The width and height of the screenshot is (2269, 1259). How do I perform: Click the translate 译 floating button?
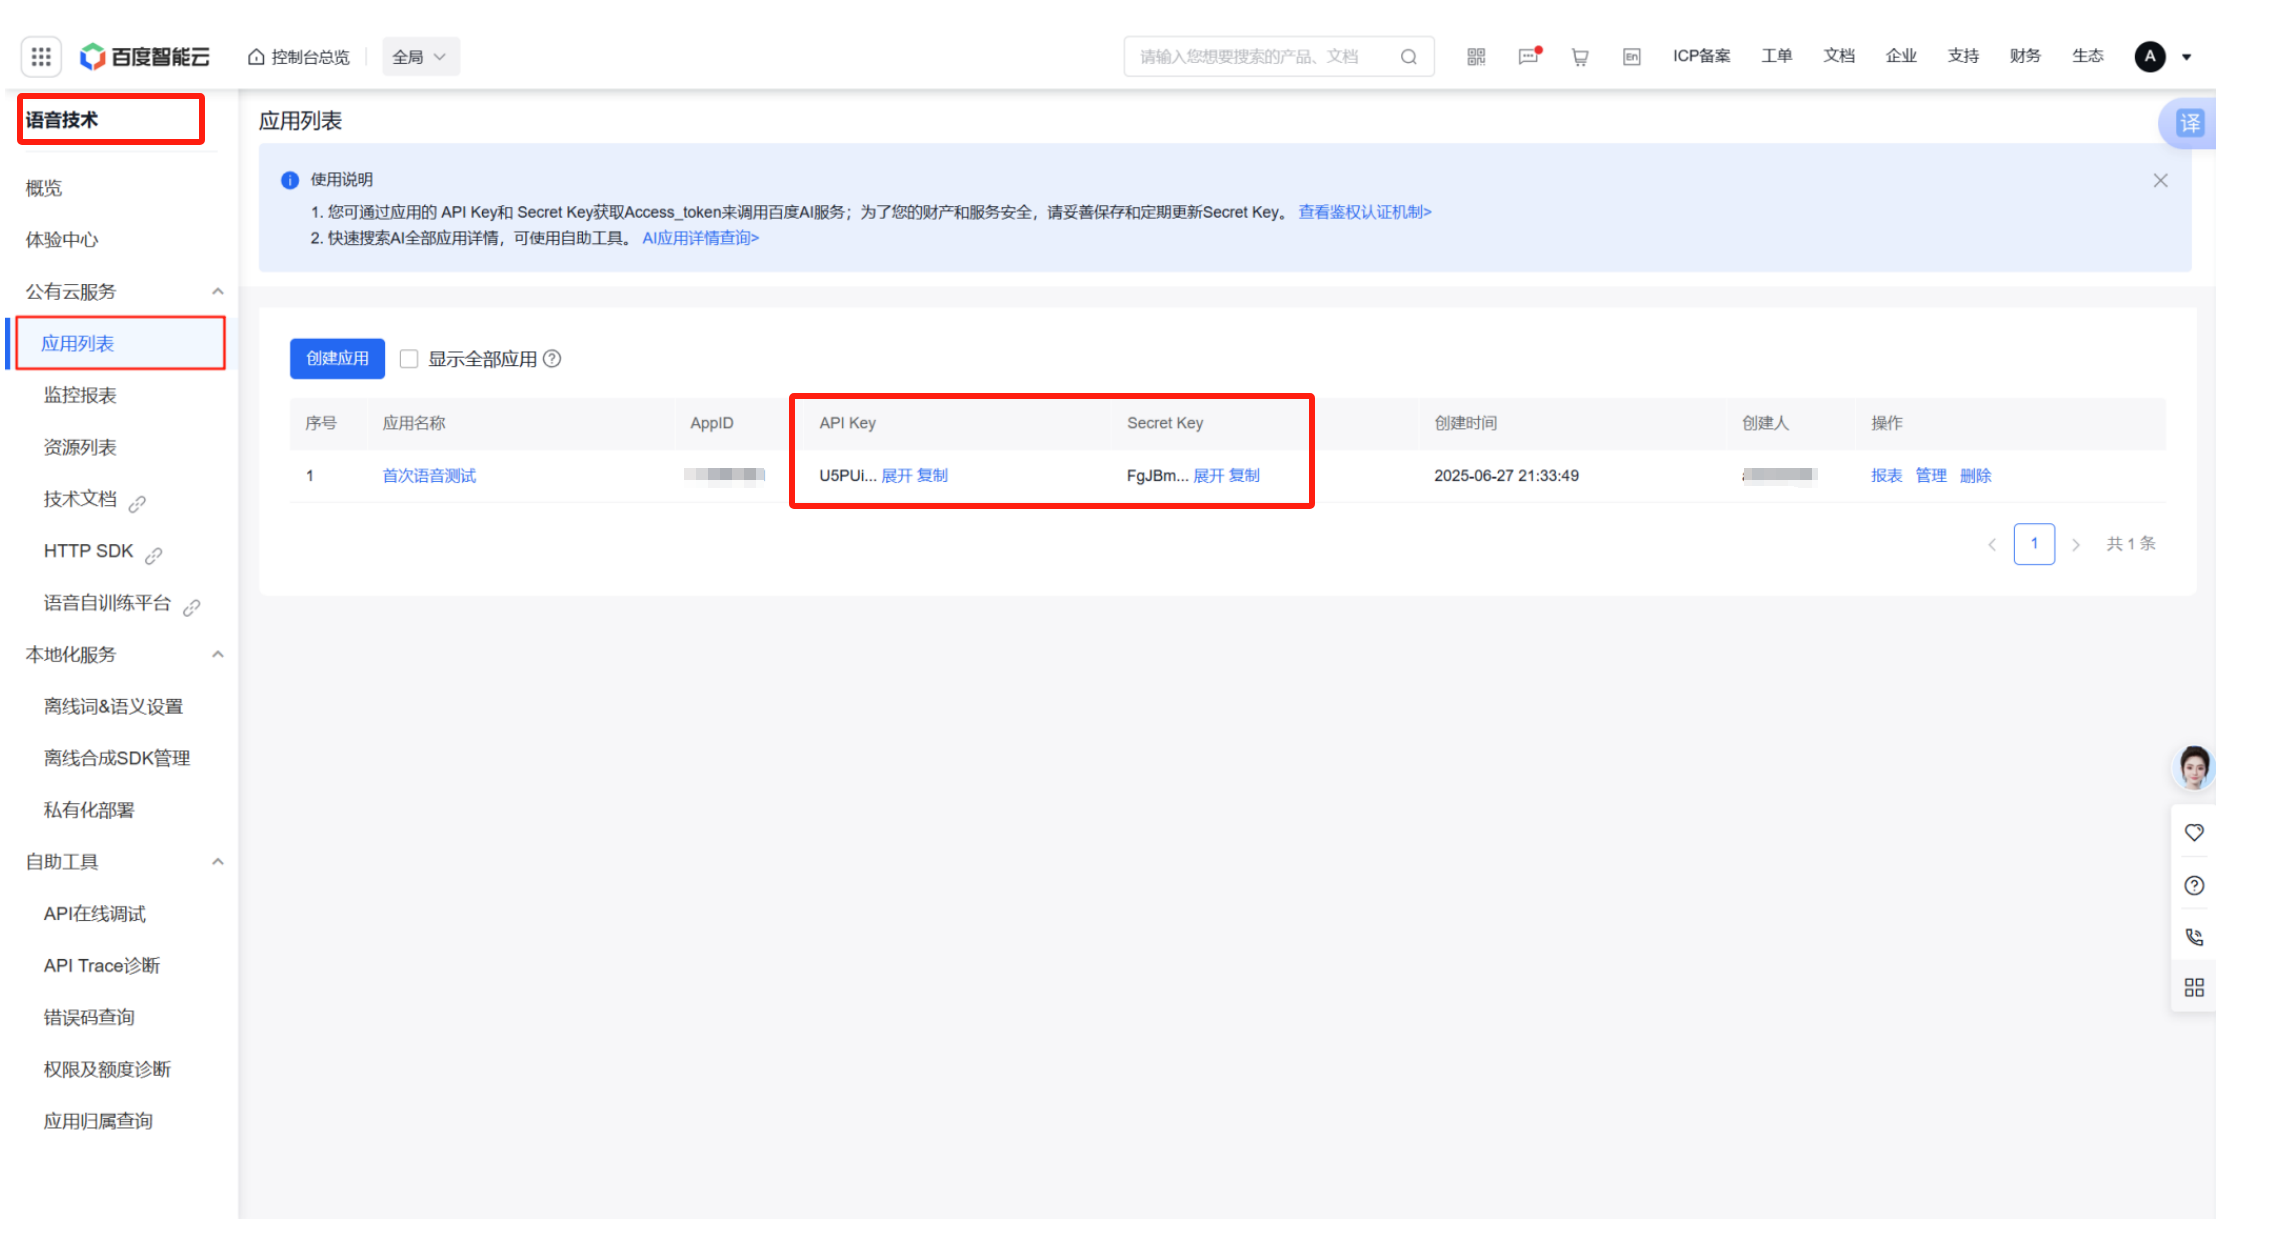pyautogui.click(x=2187, y=124)
